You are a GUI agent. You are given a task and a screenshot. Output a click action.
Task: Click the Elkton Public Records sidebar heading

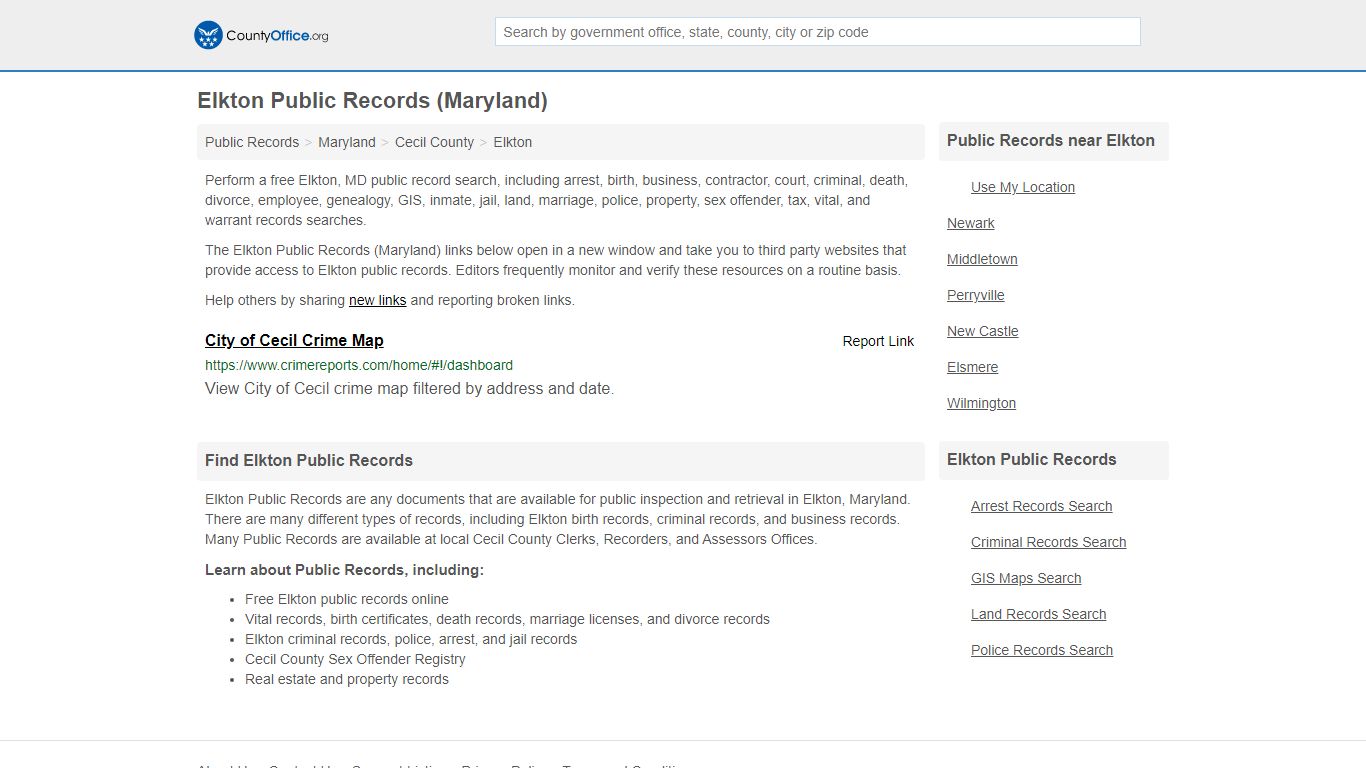(1031, 460)
